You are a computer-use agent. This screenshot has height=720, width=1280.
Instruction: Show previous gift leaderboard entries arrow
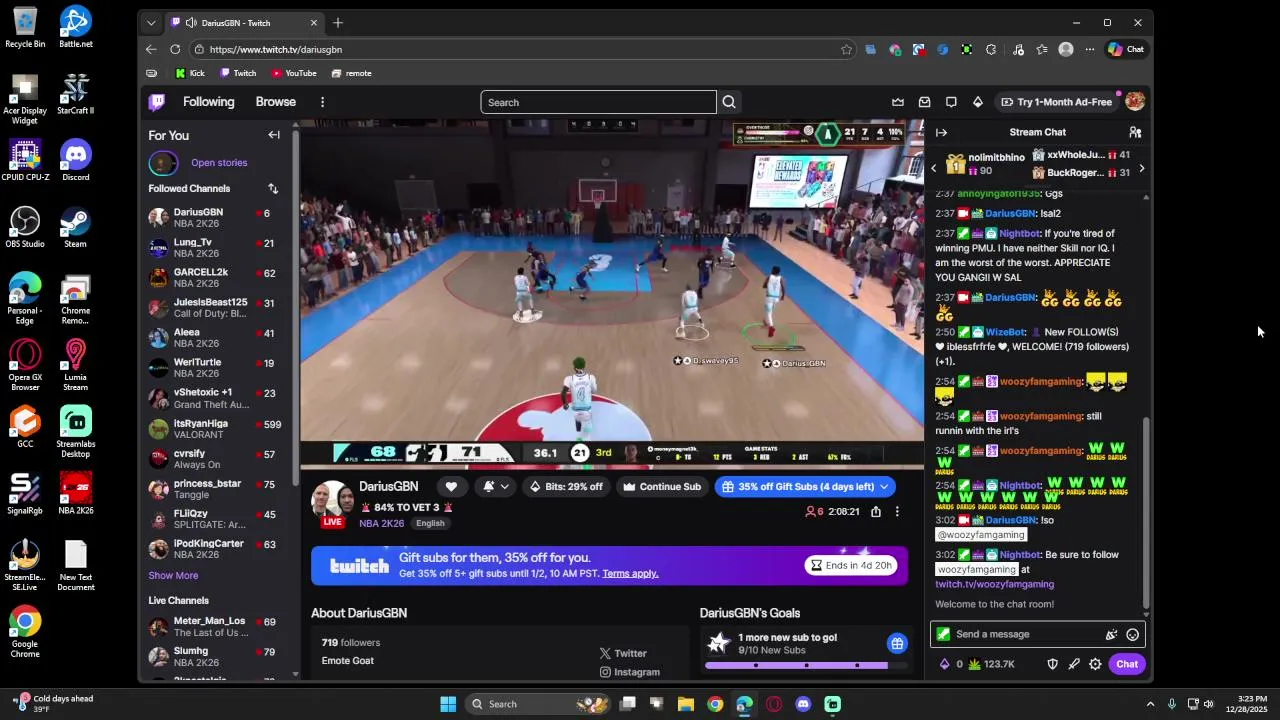point(934,169)
